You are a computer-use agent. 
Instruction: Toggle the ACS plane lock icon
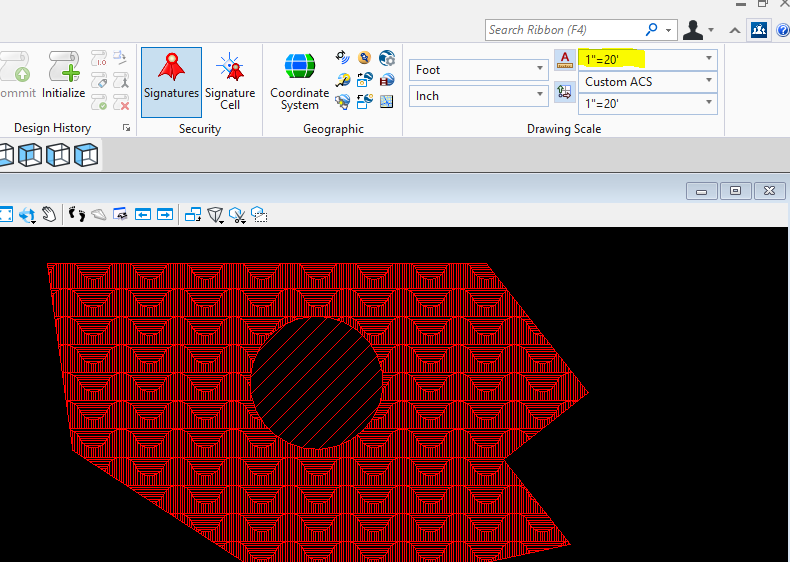click(x=565, y=92)
